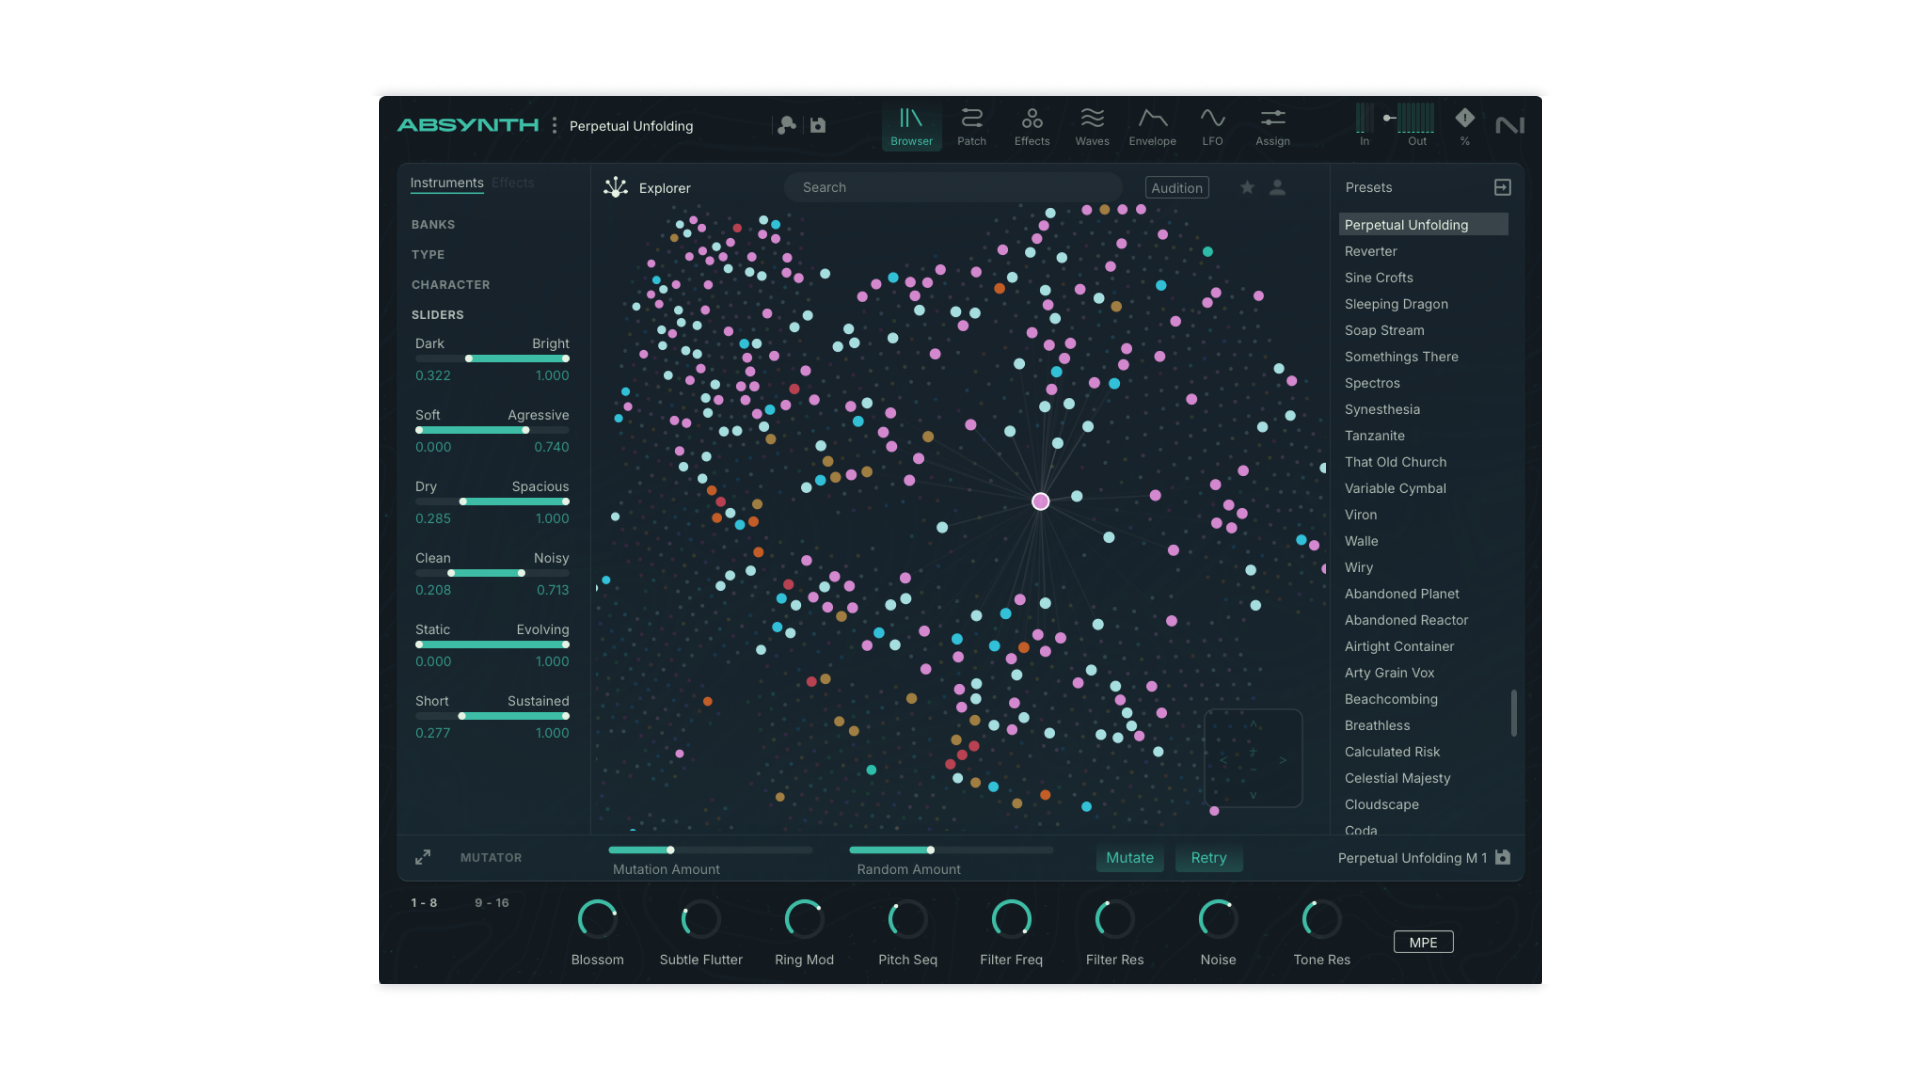
Task: Open the Envelope view
Action: tap(1152, 127)
